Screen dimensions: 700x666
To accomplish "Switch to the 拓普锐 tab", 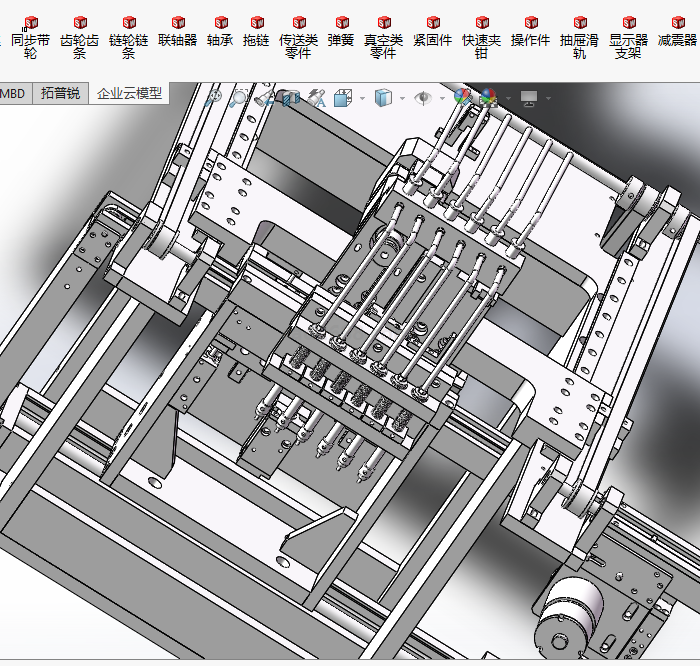I will tap(60, 93).
